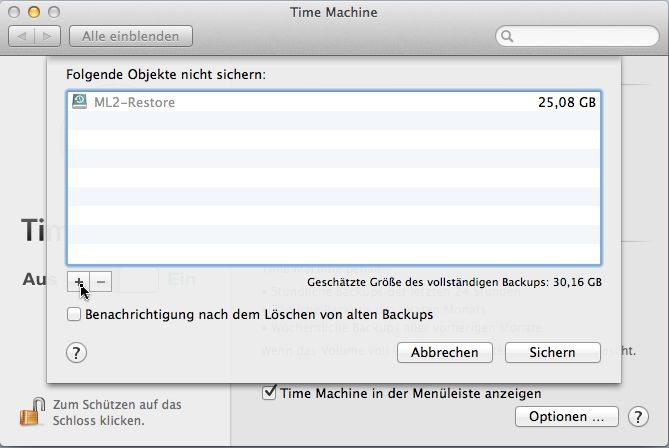
Task: Open help in the exclusion sheet
Action: coord(76,353)
